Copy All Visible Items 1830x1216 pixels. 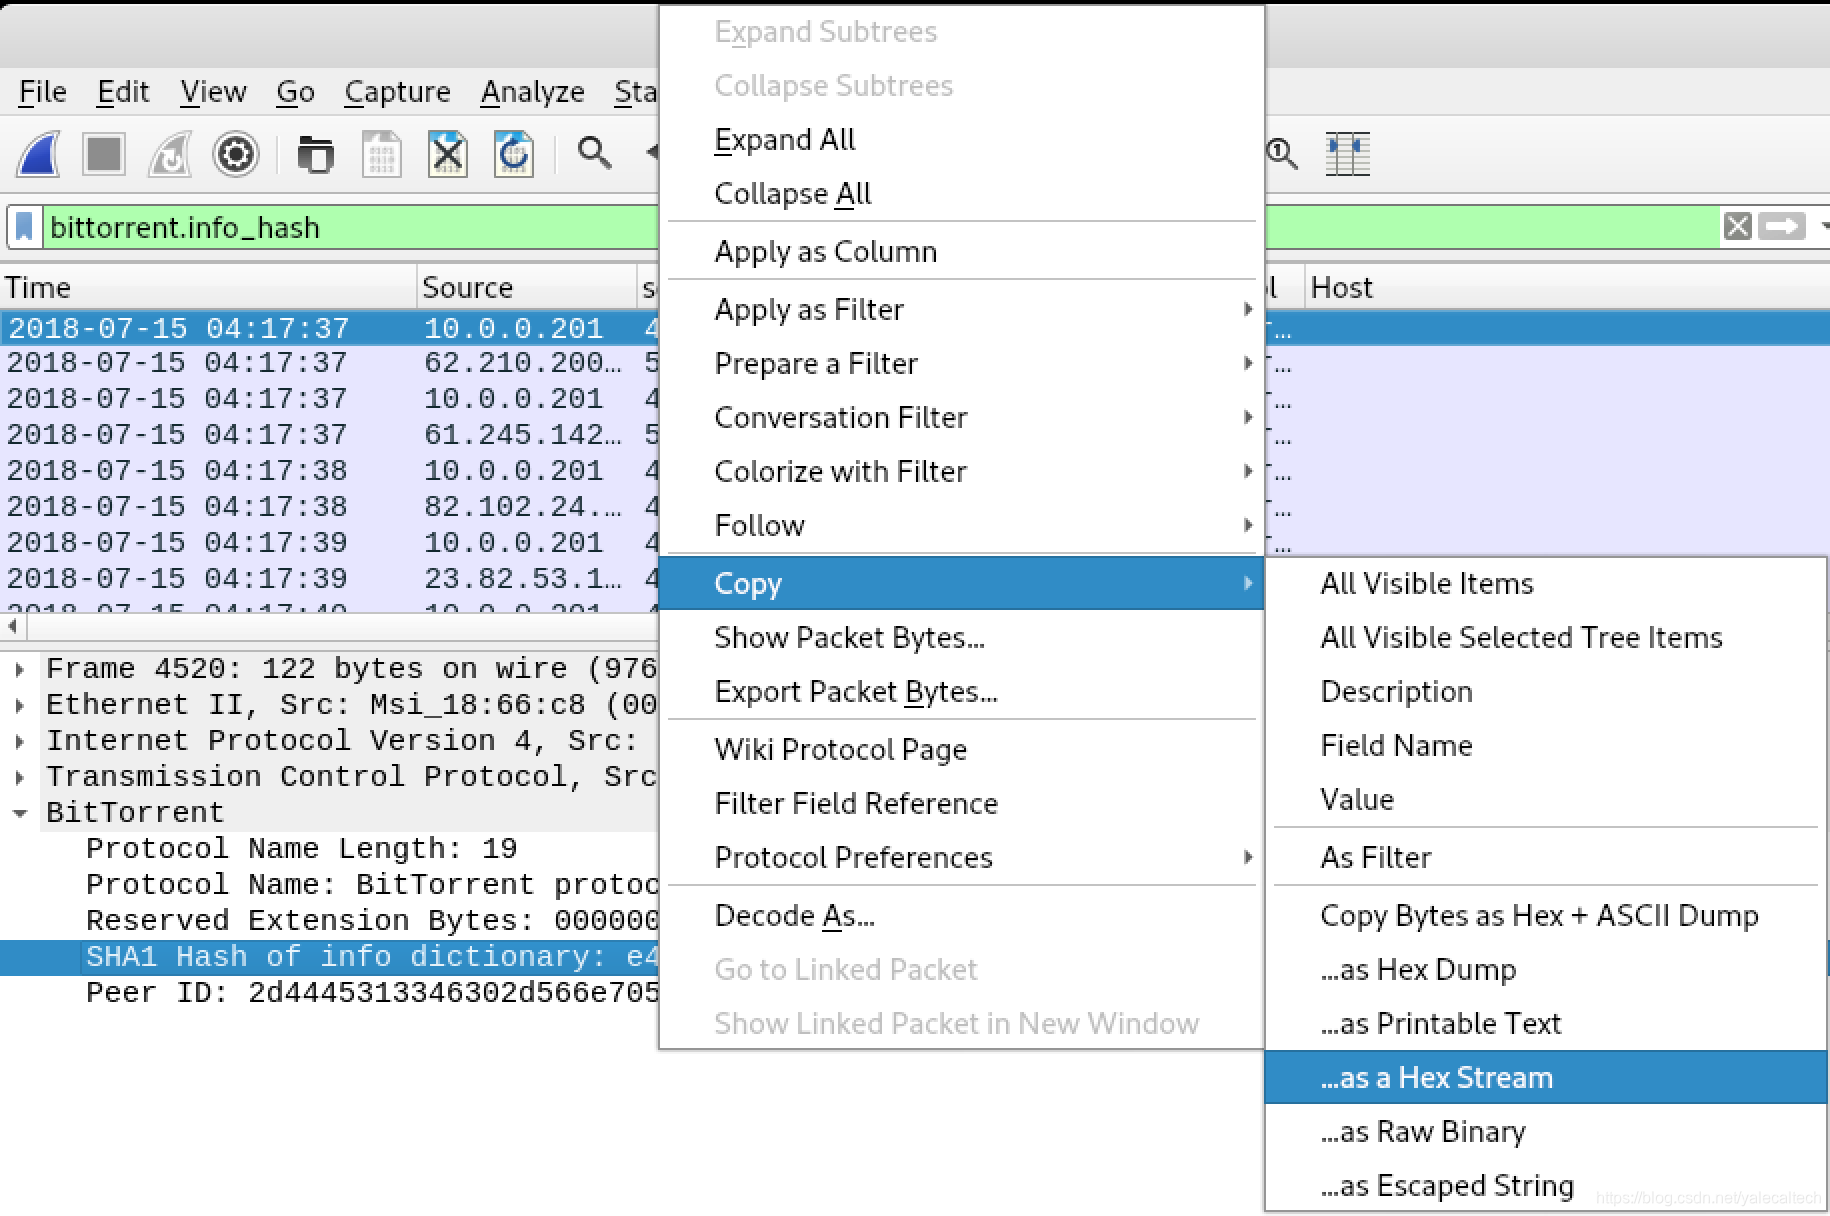[1545, 584]
